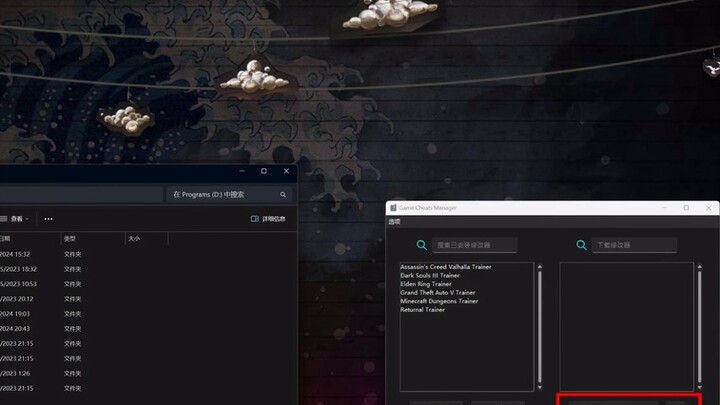This screenshot has height=405, width=720.
Task: Maximize the Game Cheats Manager window
Action: (686, 208)
